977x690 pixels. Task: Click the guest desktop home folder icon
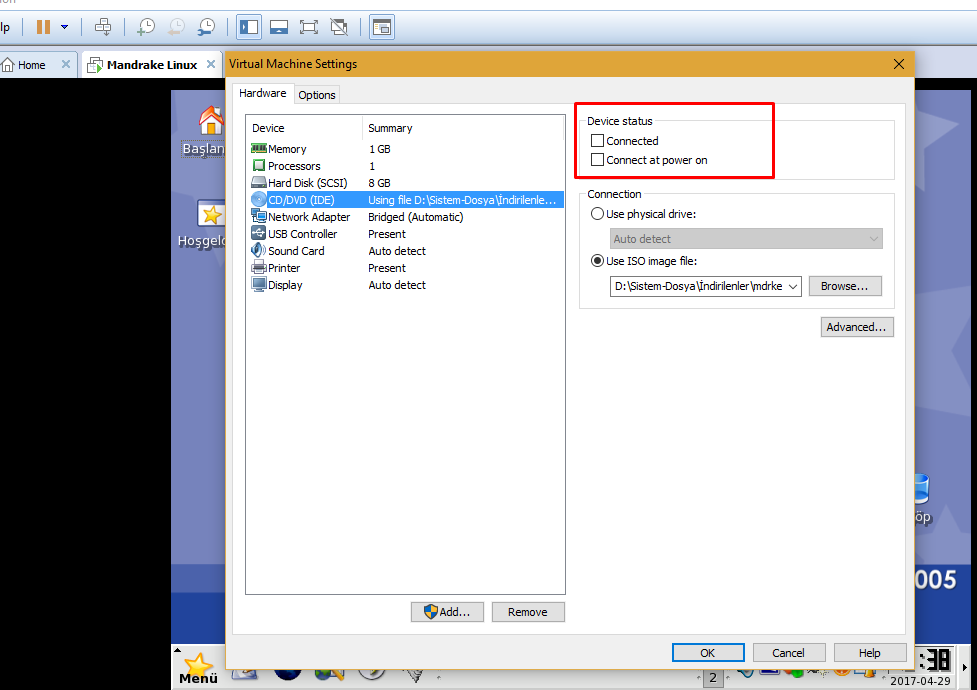211,120
